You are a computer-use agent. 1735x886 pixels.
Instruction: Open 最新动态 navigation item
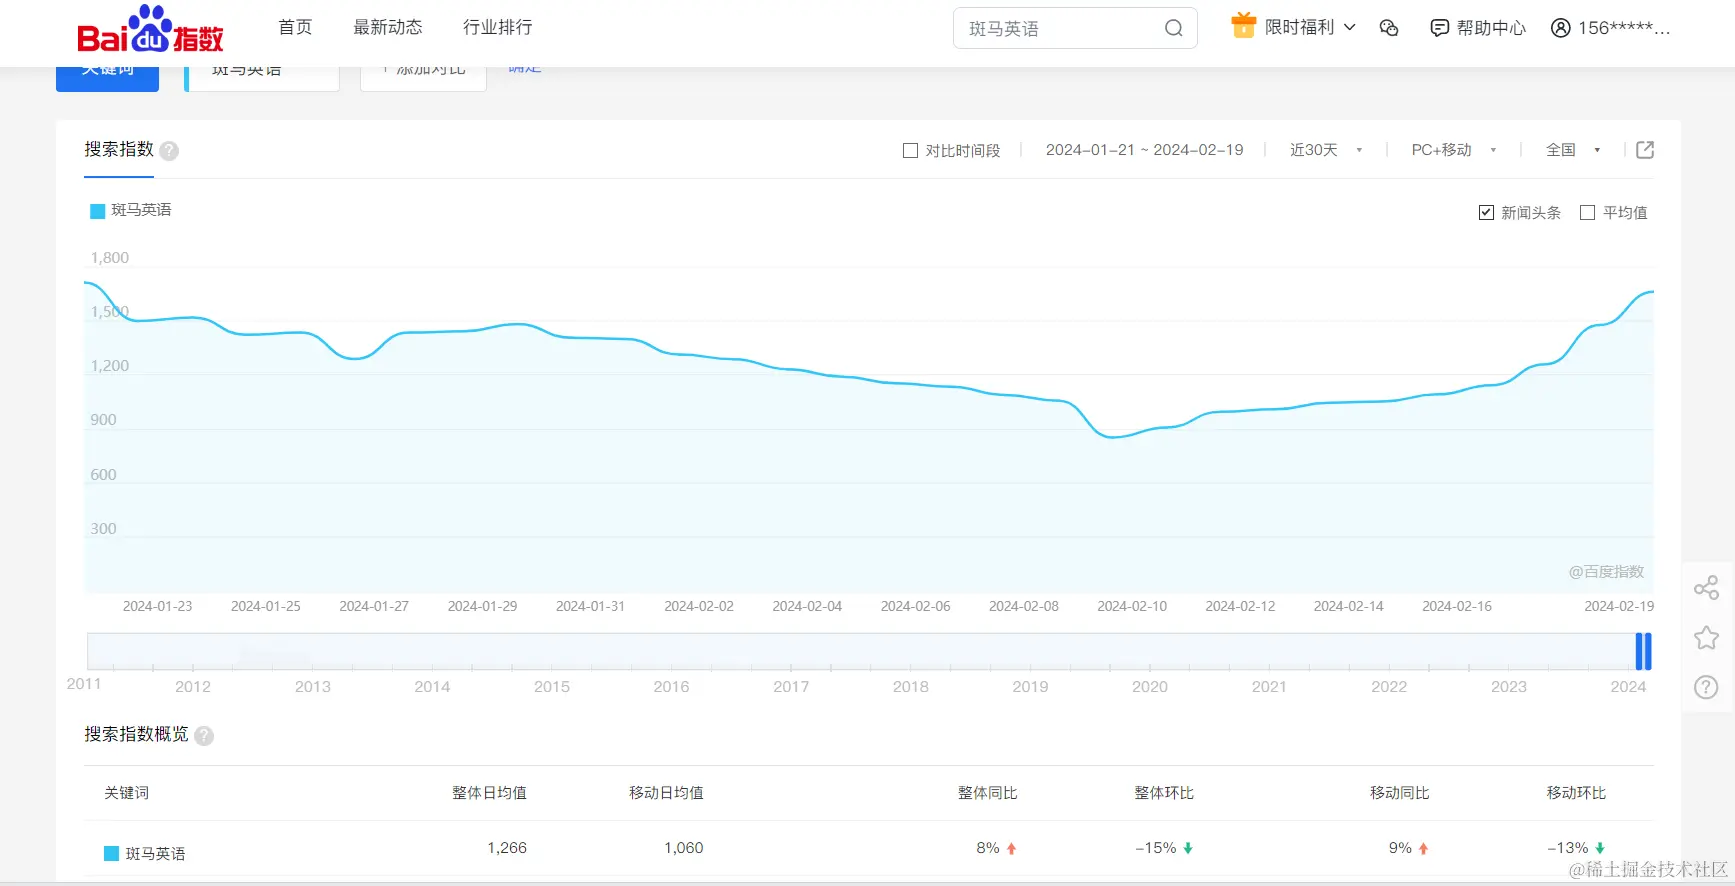(x=388, y=27)
